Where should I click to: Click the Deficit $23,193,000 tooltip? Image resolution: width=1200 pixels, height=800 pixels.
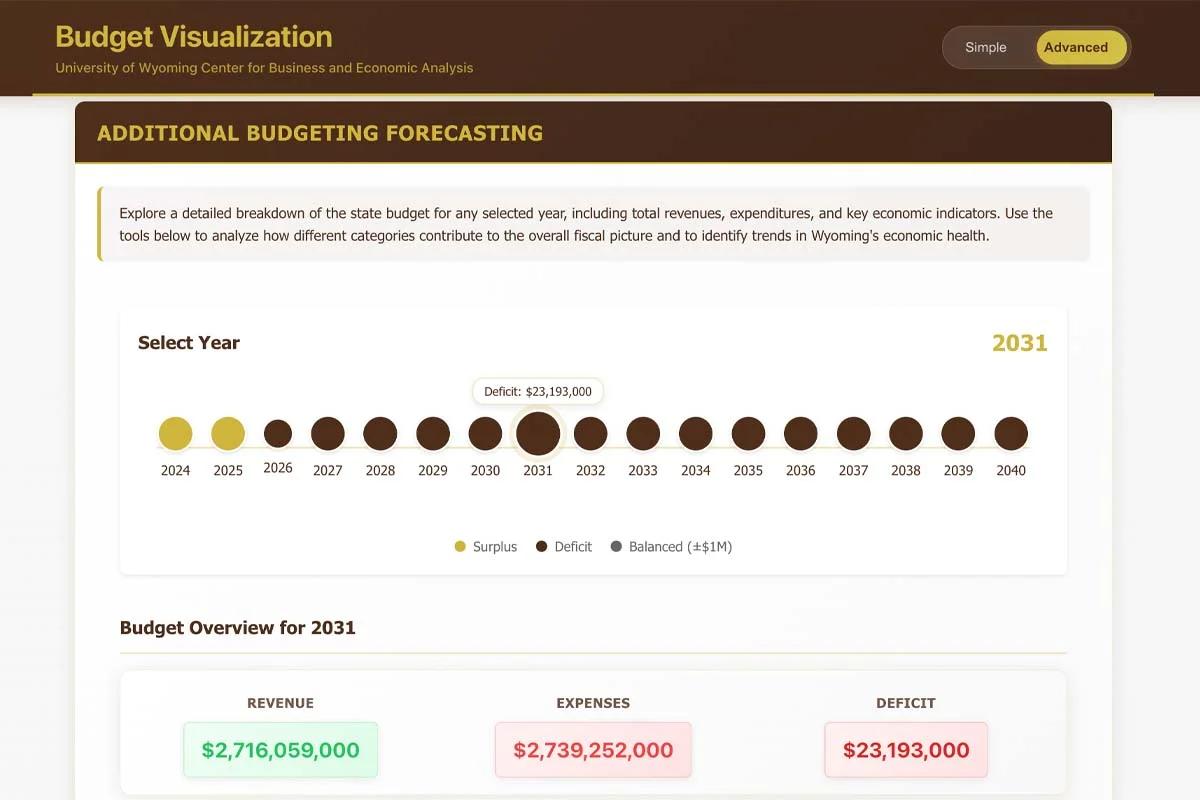tap(537, 391)
